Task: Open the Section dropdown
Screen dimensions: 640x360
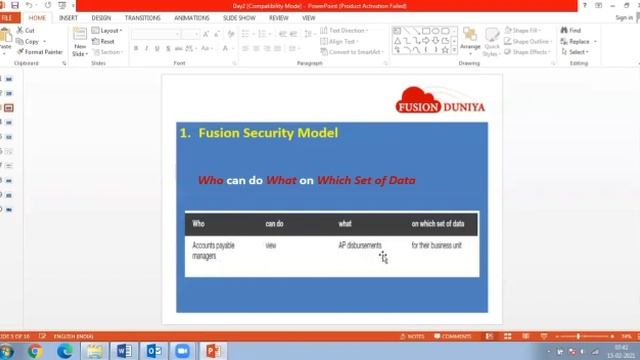Action: tap(107, 52)
